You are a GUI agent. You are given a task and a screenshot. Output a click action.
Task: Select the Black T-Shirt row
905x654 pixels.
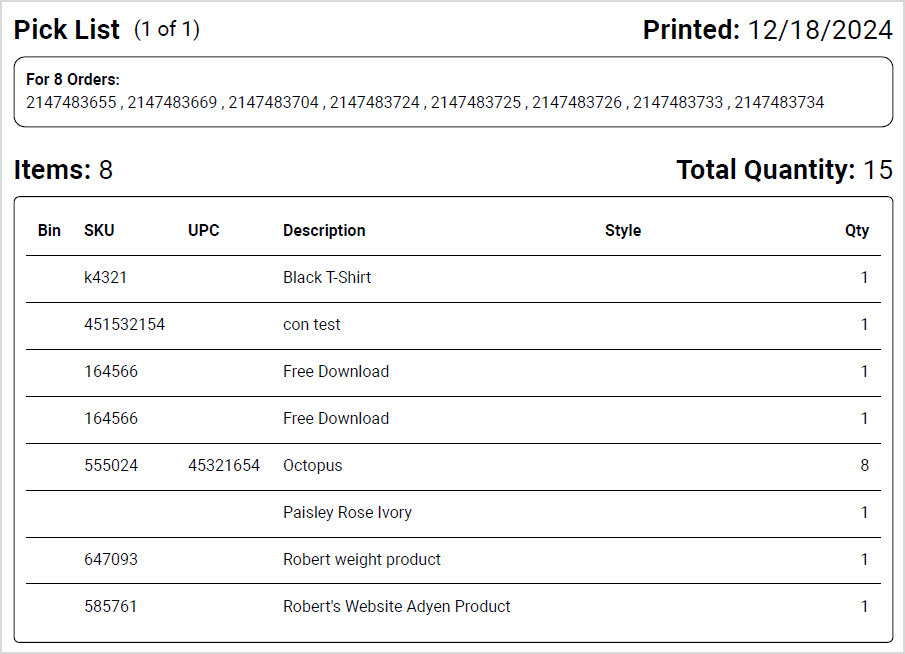click(453, 278)
